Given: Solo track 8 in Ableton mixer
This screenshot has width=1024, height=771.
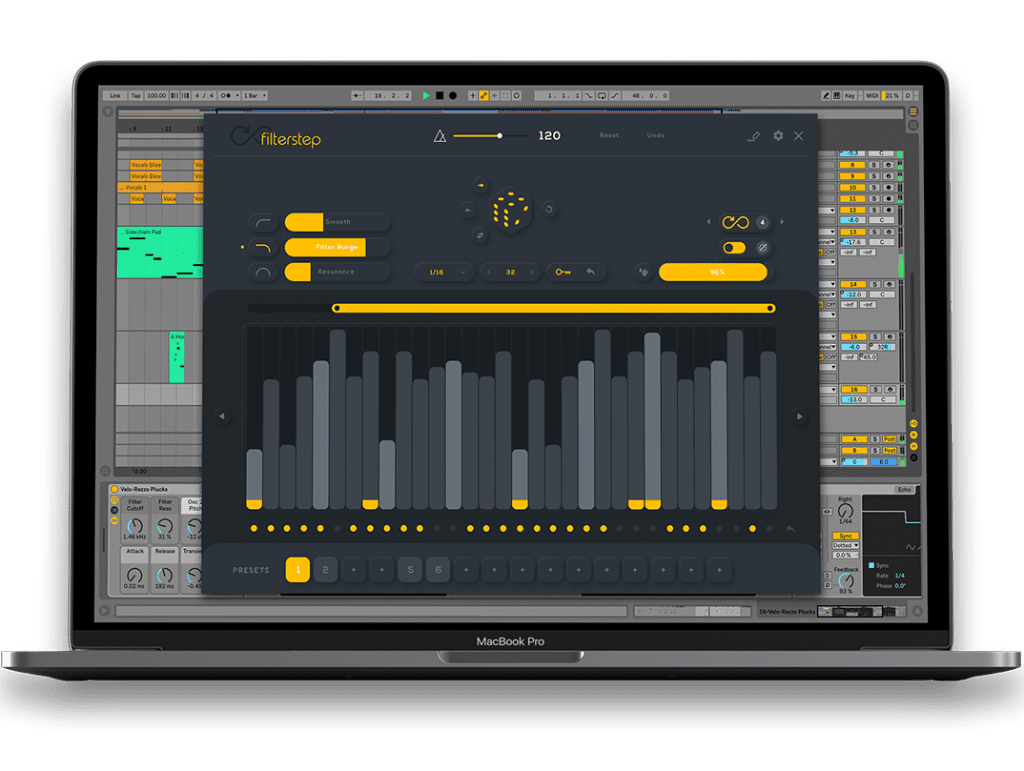Looking at the screenshot, I should pyautogui.click(x=874, y=165).
